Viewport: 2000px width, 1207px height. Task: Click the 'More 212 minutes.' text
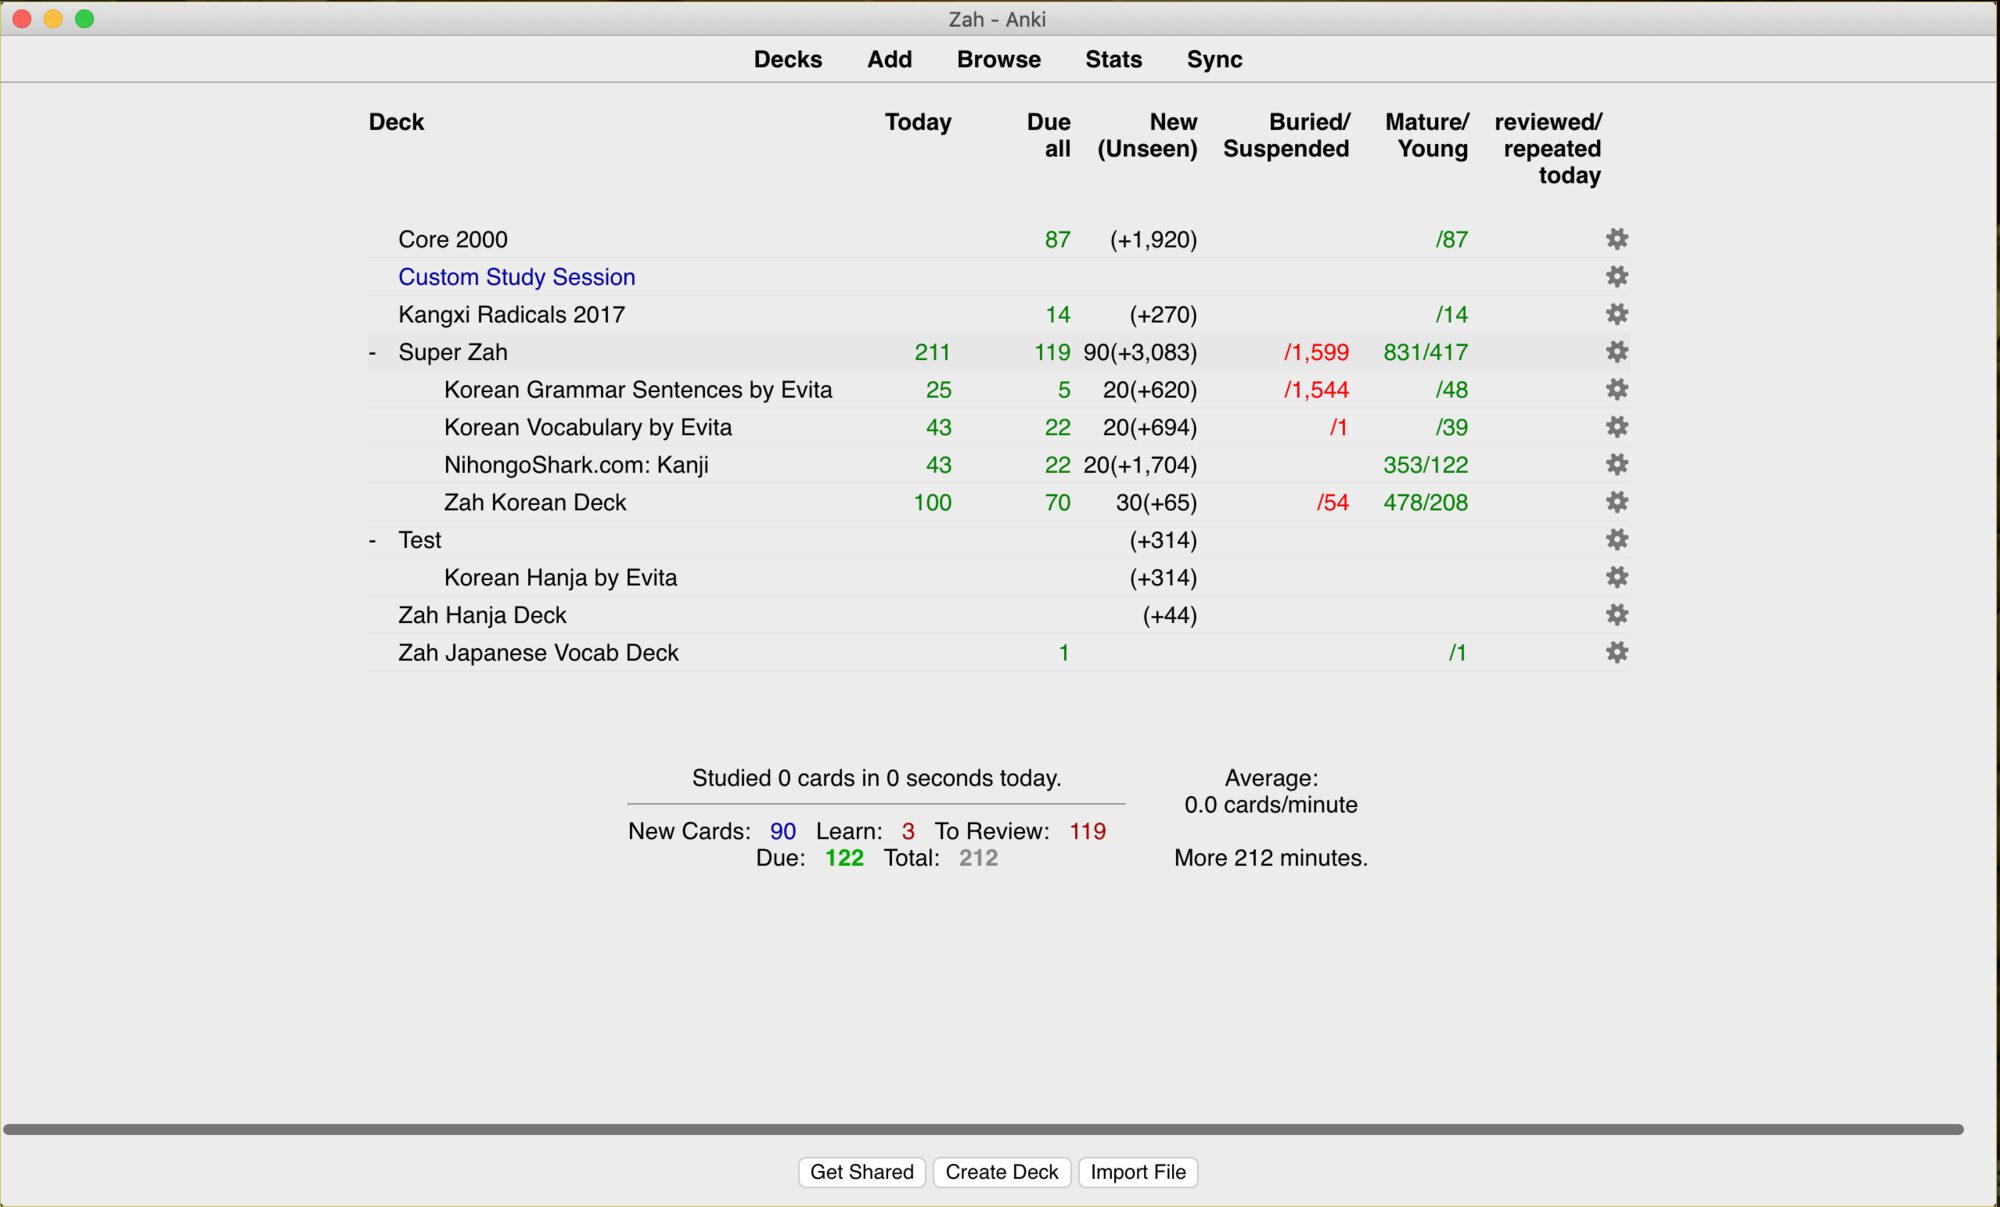tap(1270, 858)
